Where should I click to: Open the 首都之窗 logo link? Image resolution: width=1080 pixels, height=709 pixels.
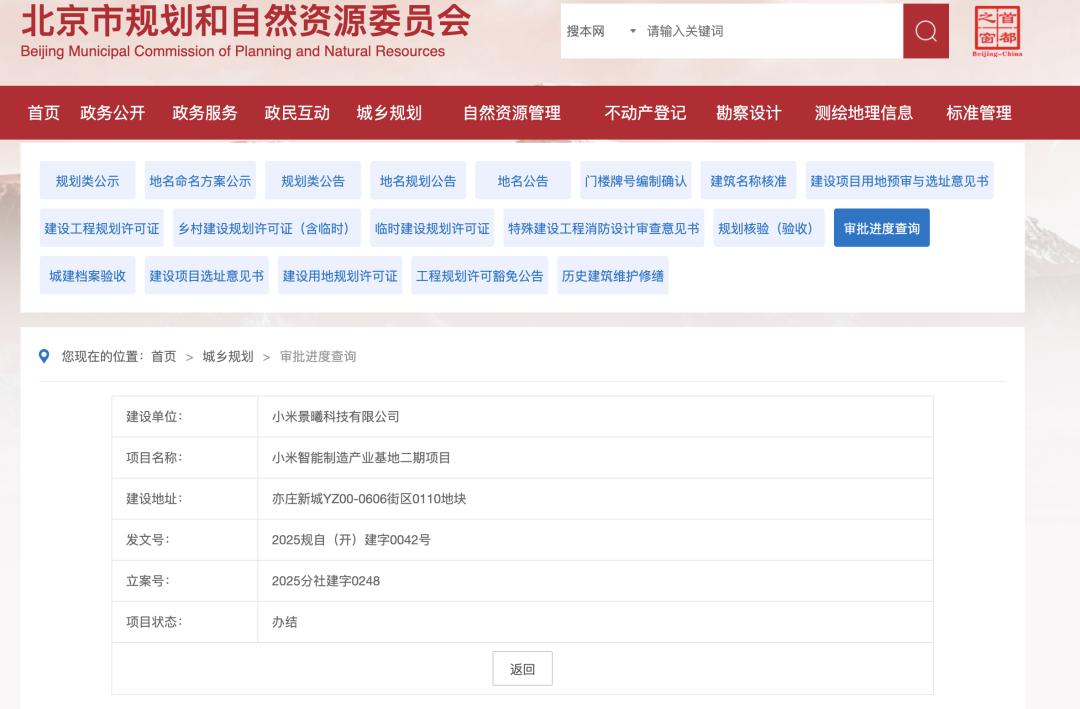pos(996,31)
